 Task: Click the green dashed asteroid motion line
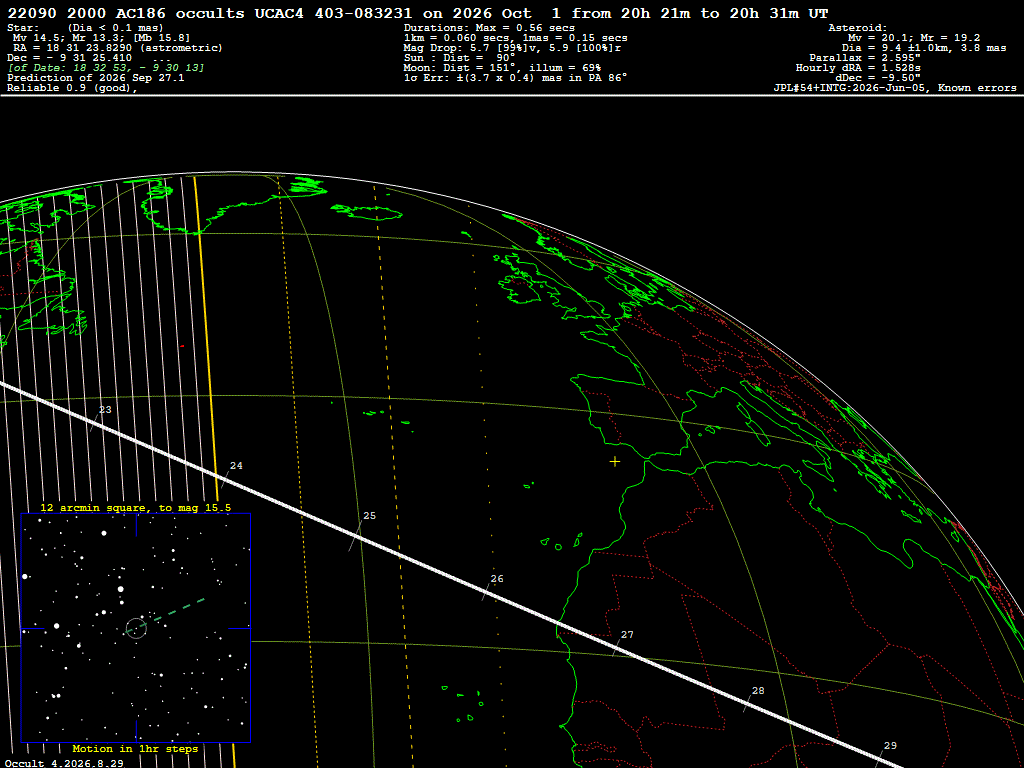click(x=173, y=613)
